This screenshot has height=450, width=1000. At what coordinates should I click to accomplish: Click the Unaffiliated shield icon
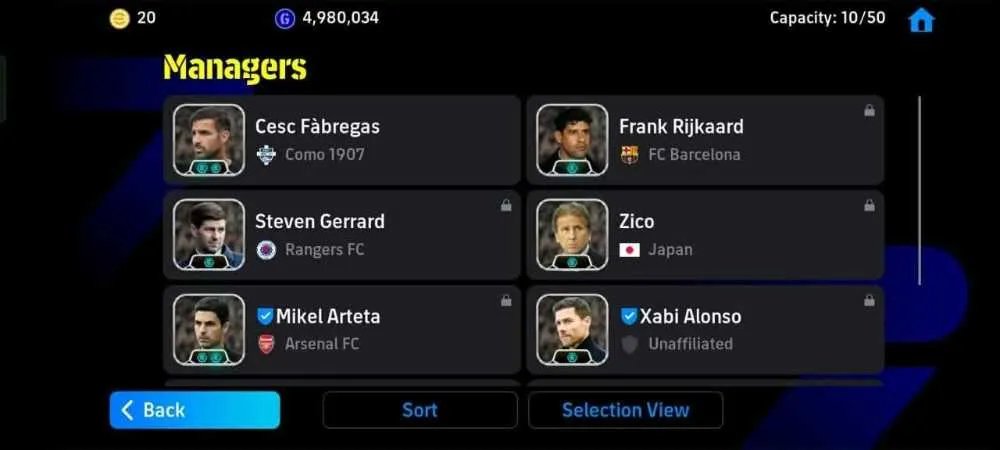click(x=629, y=344)
